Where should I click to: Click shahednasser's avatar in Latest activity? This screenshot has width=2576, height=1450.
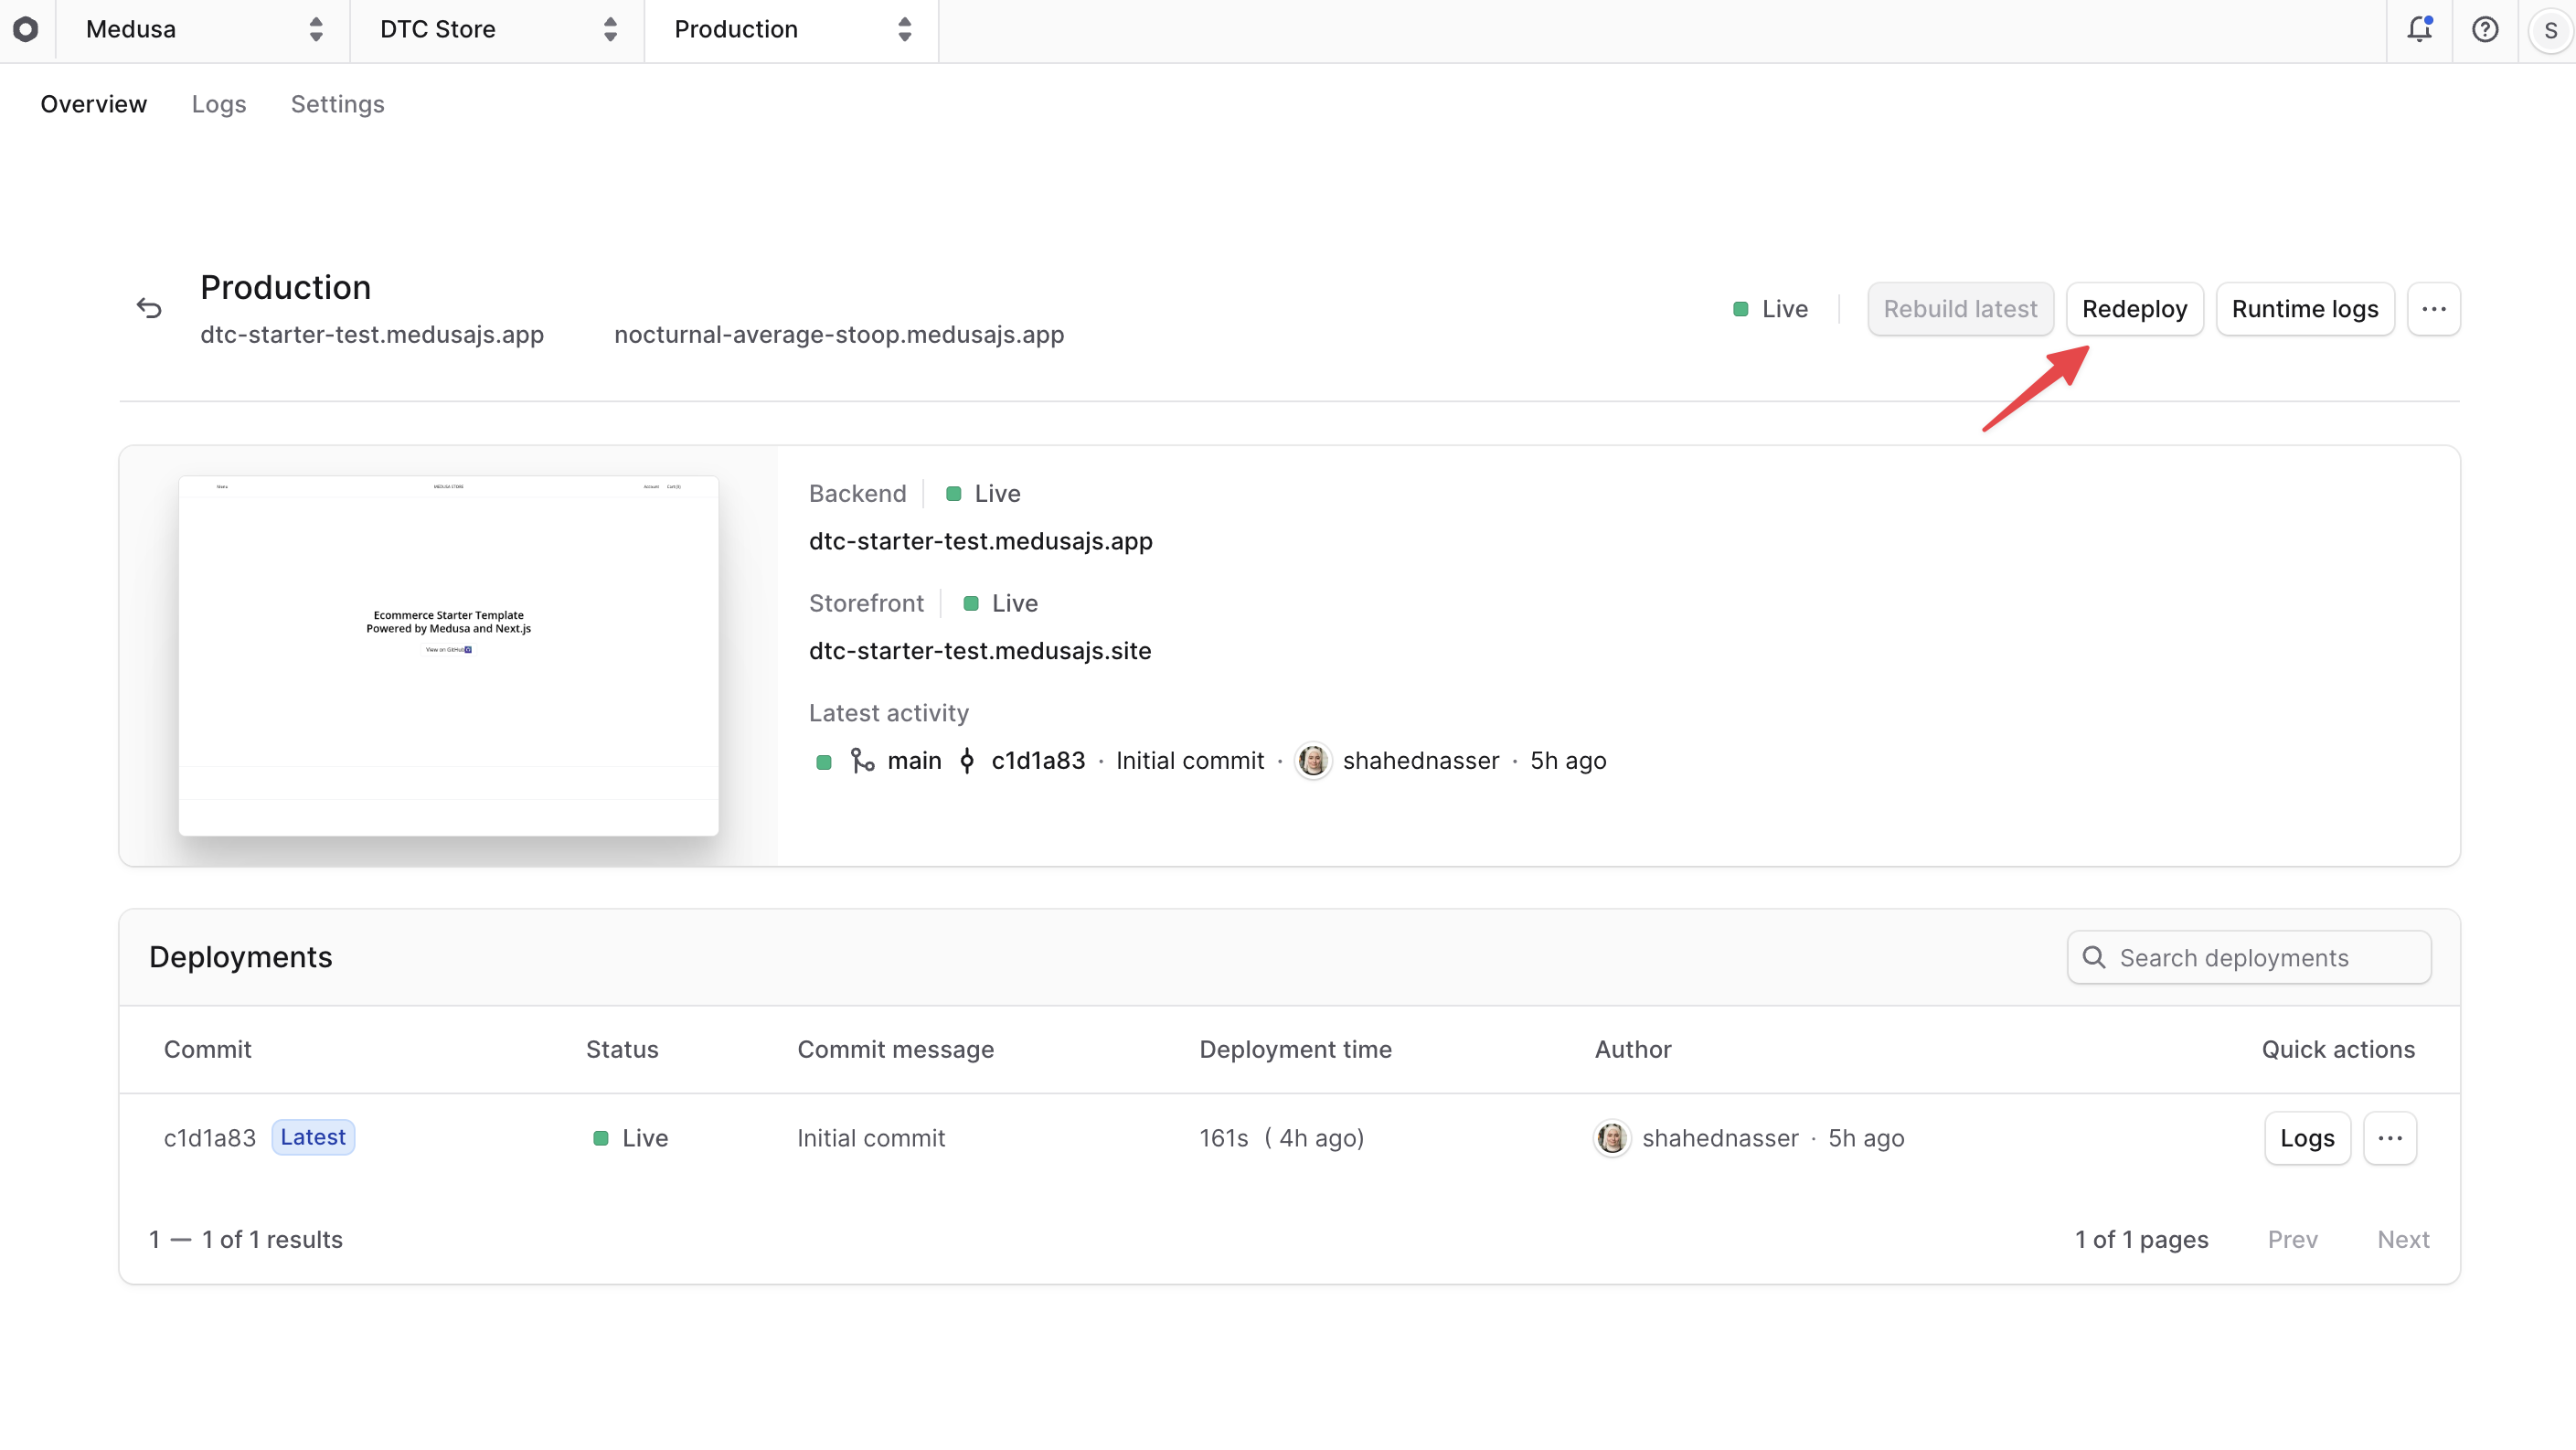coord(1313,760)
